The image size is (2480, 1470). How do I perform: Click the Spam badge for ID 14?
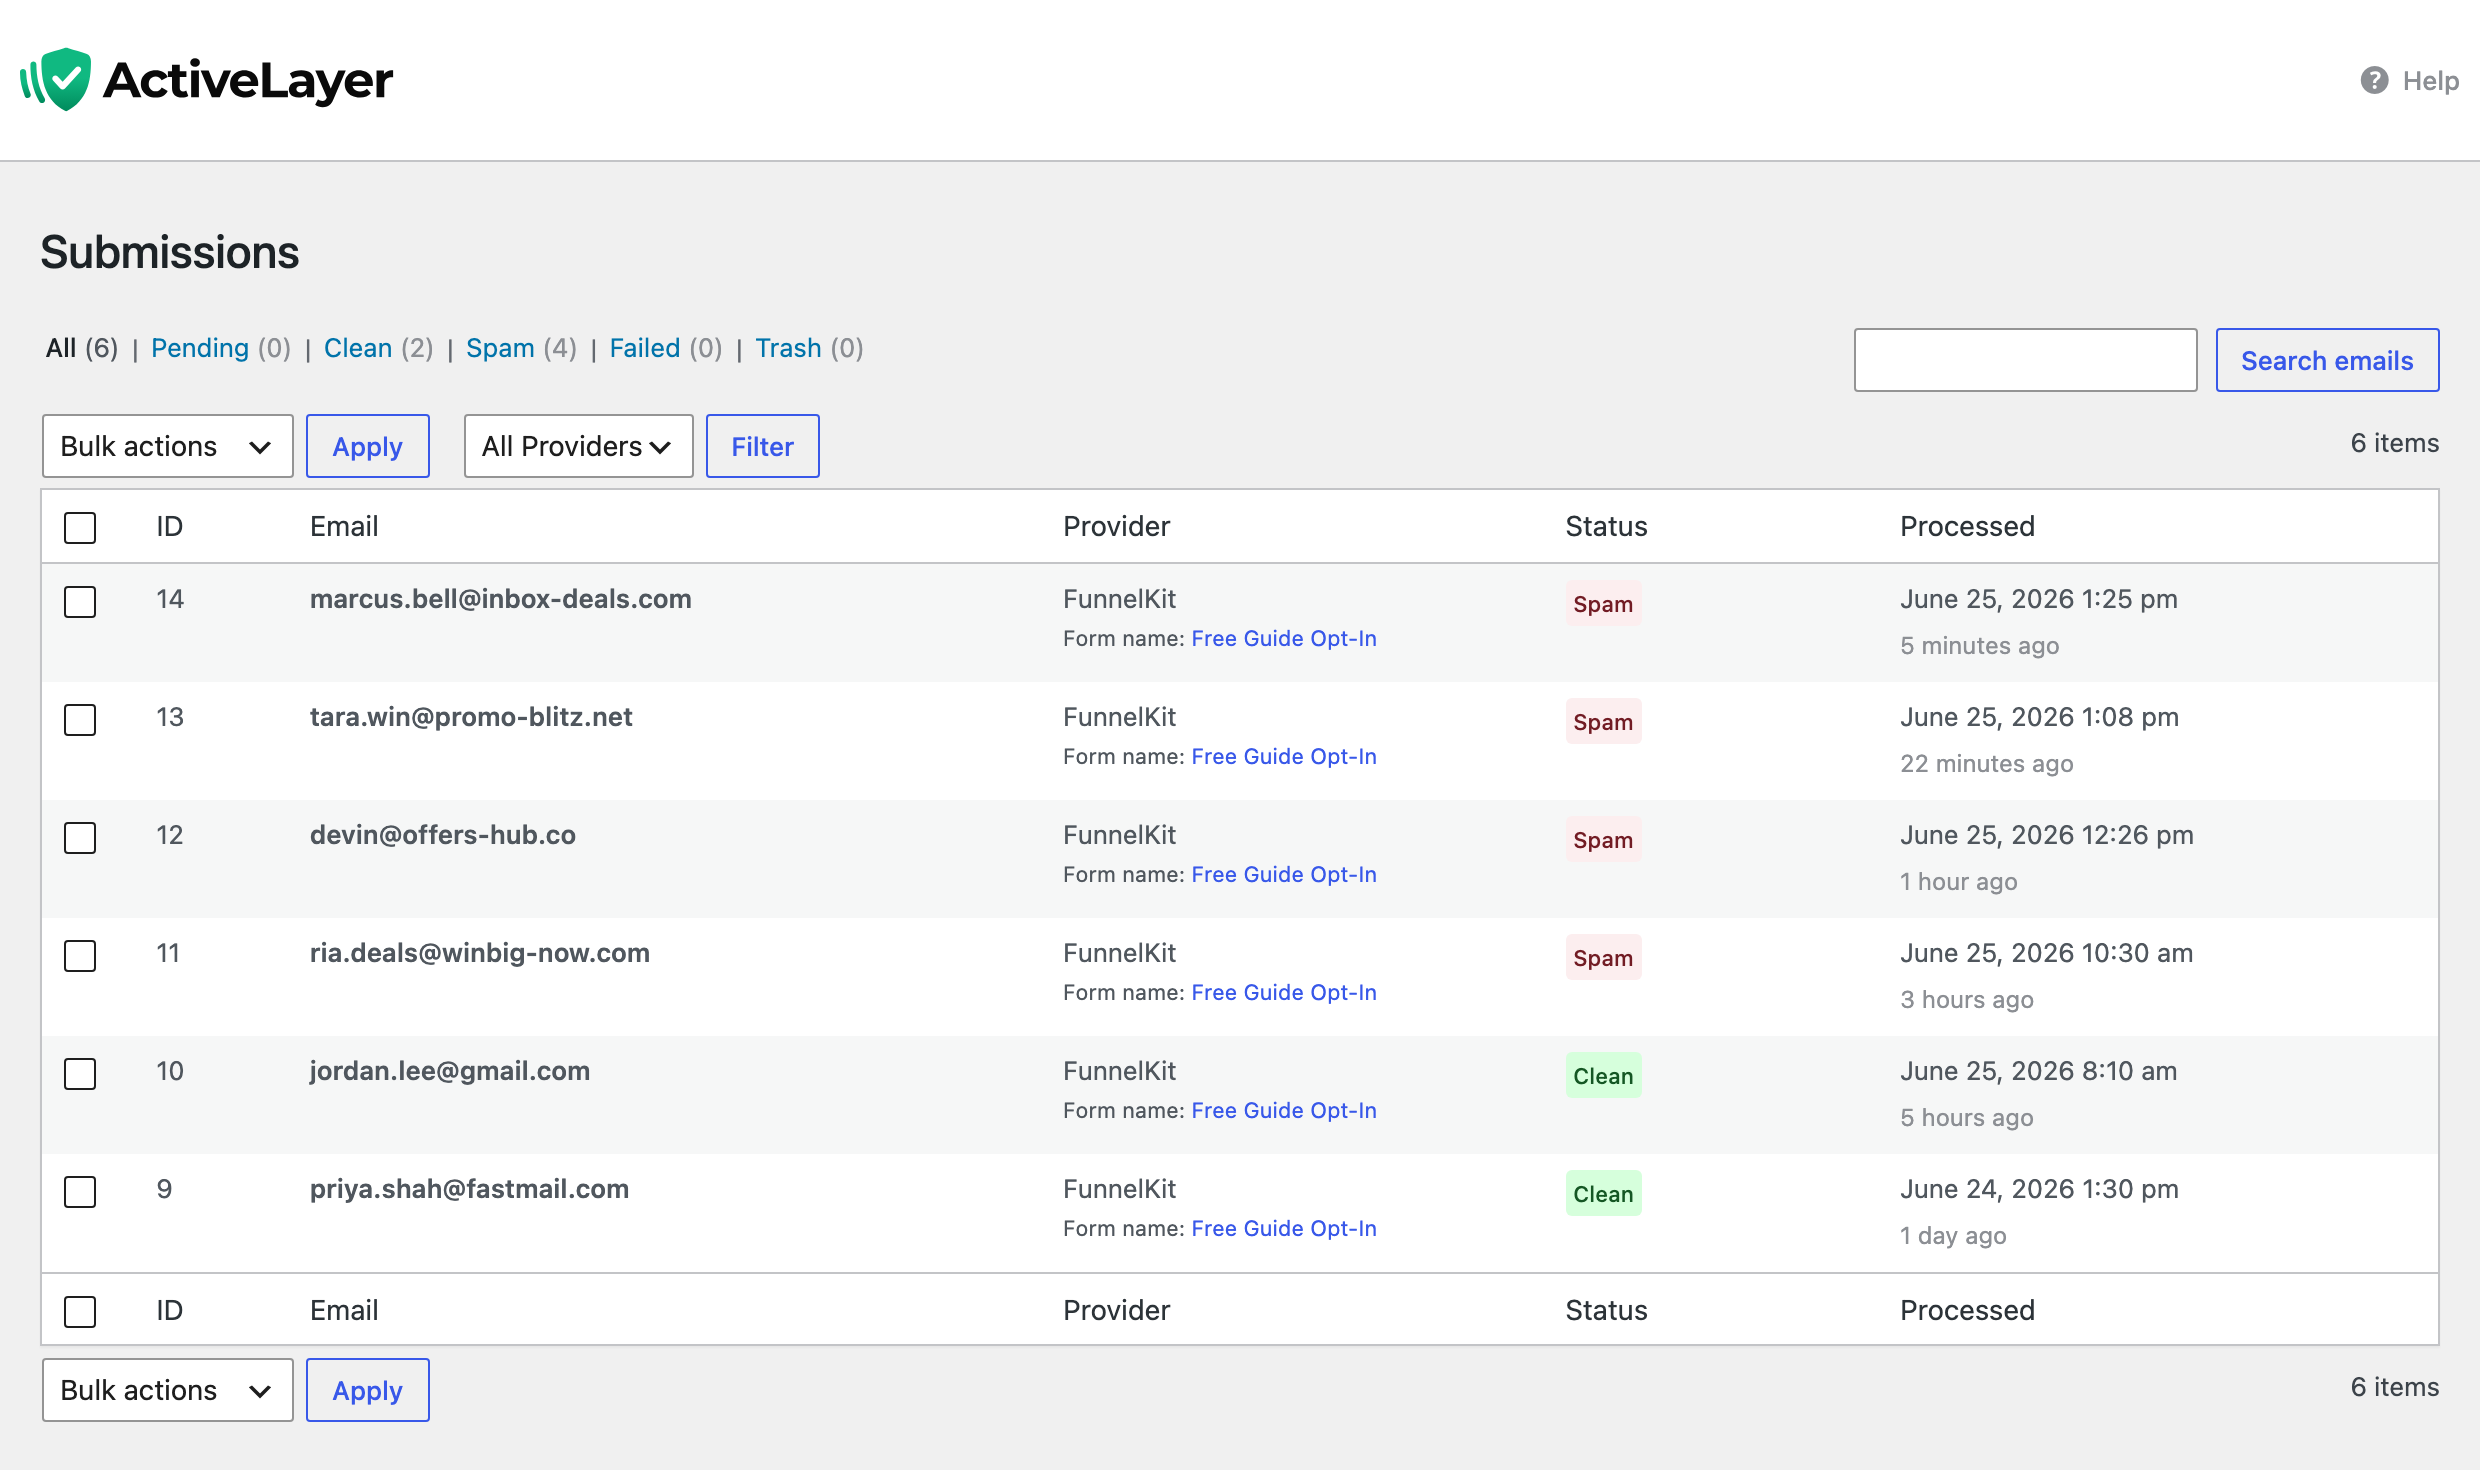click(1603, 603)
